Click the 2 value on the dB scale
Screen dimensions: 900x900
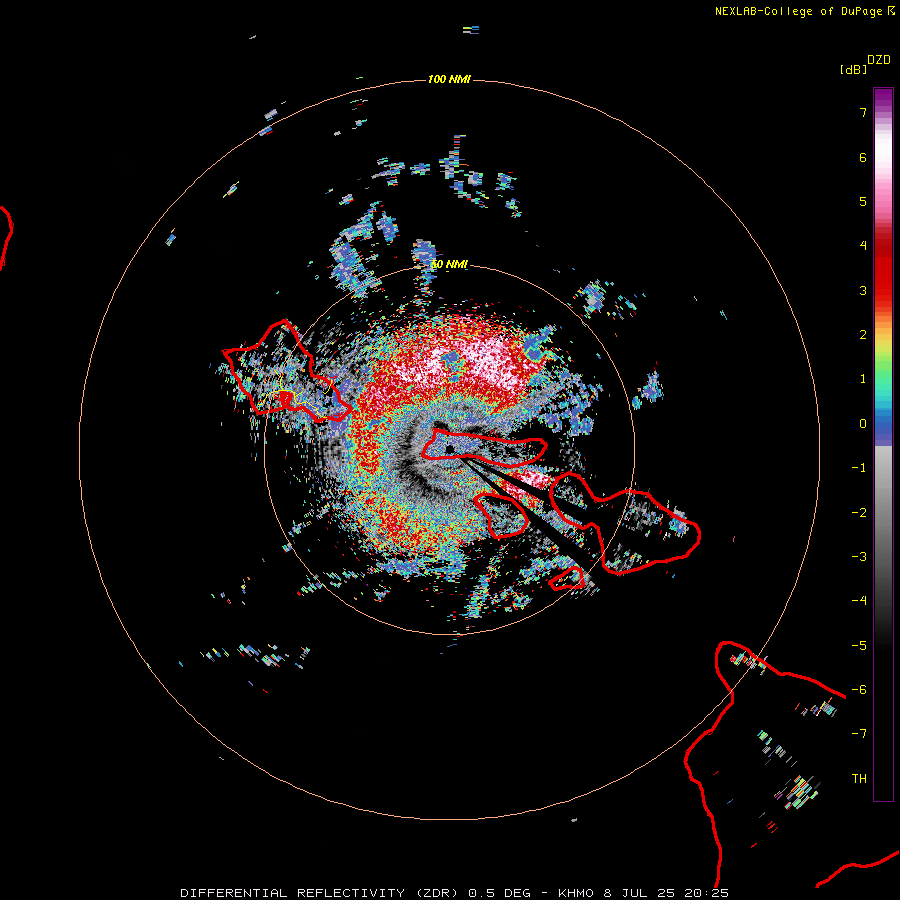863,335
